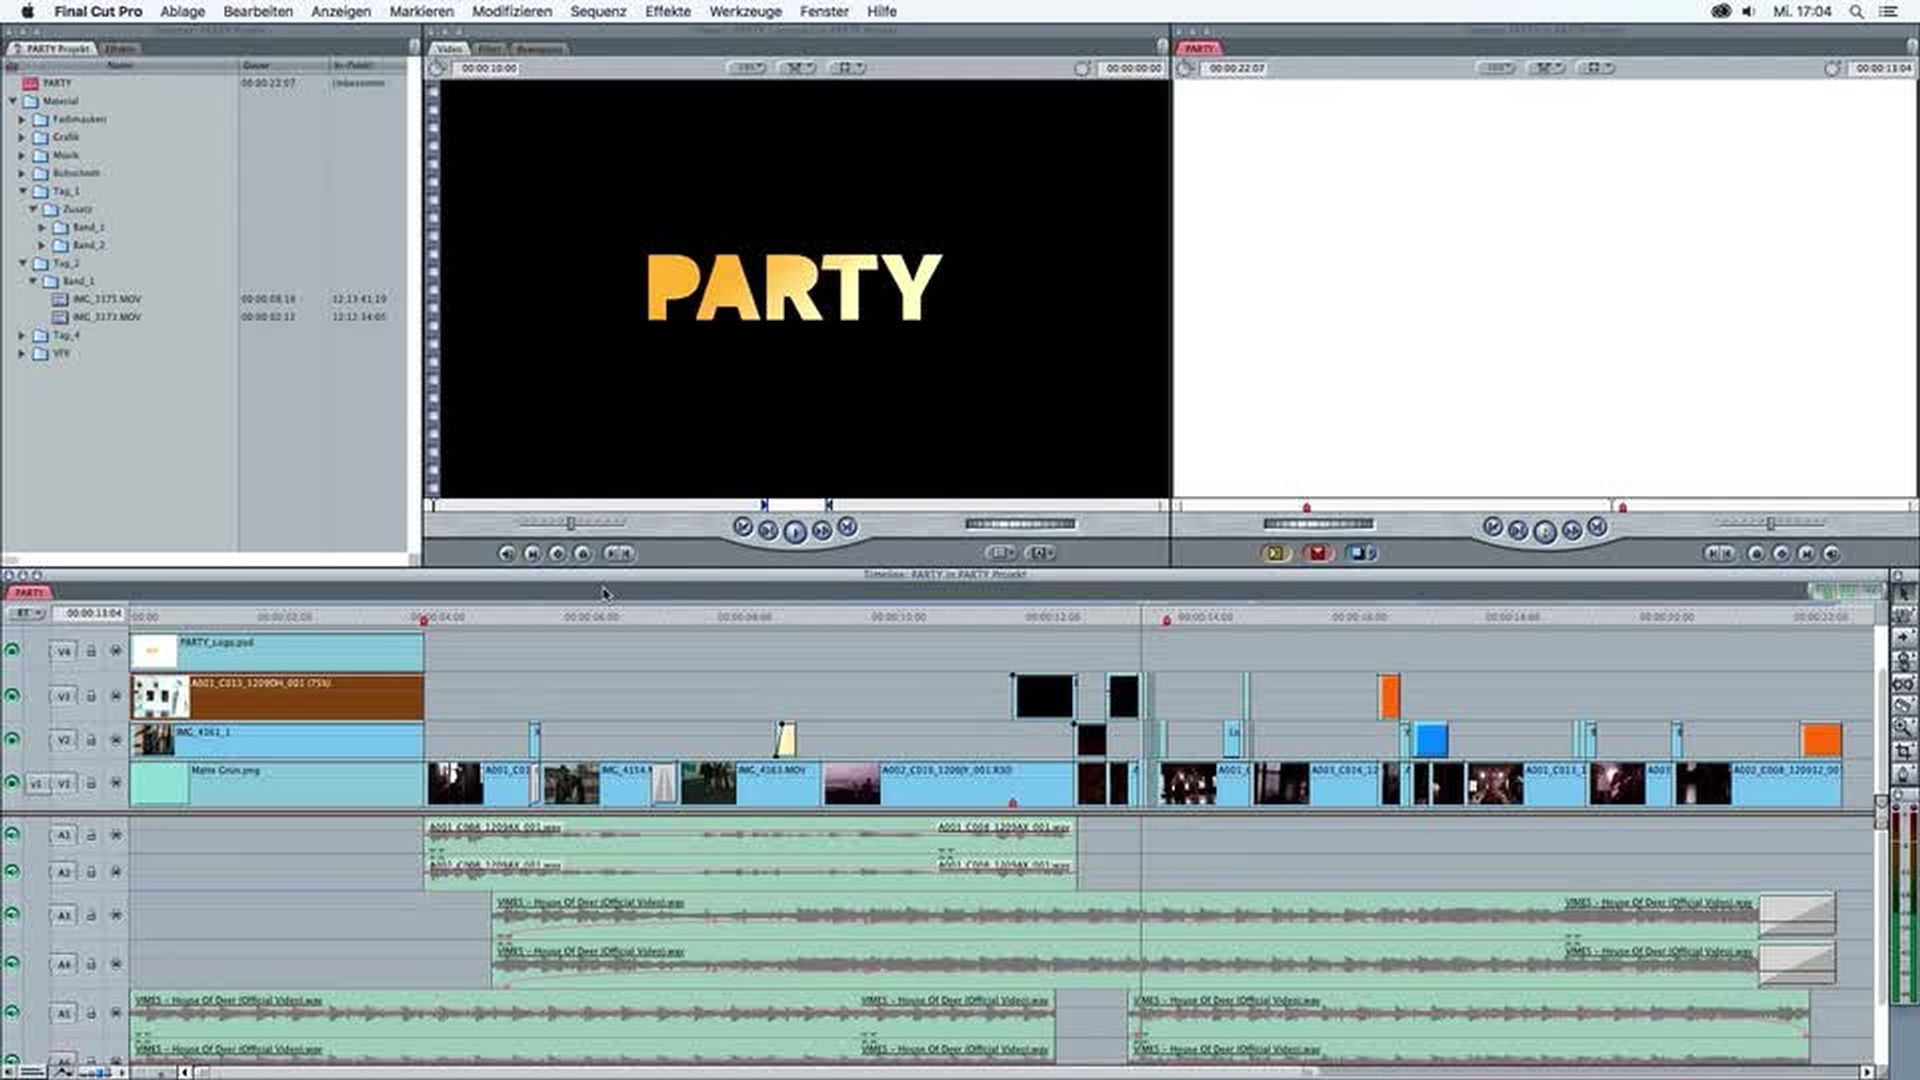
Task: Select the Razor Blade tool in tool palette
Action: (x=1903, y=706)
